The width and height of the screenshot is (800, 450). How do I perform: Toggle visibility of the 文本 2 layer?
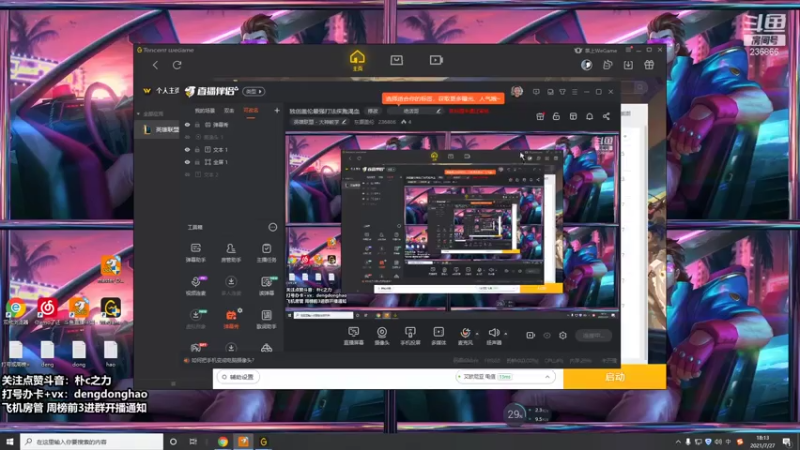coord(187,174)
